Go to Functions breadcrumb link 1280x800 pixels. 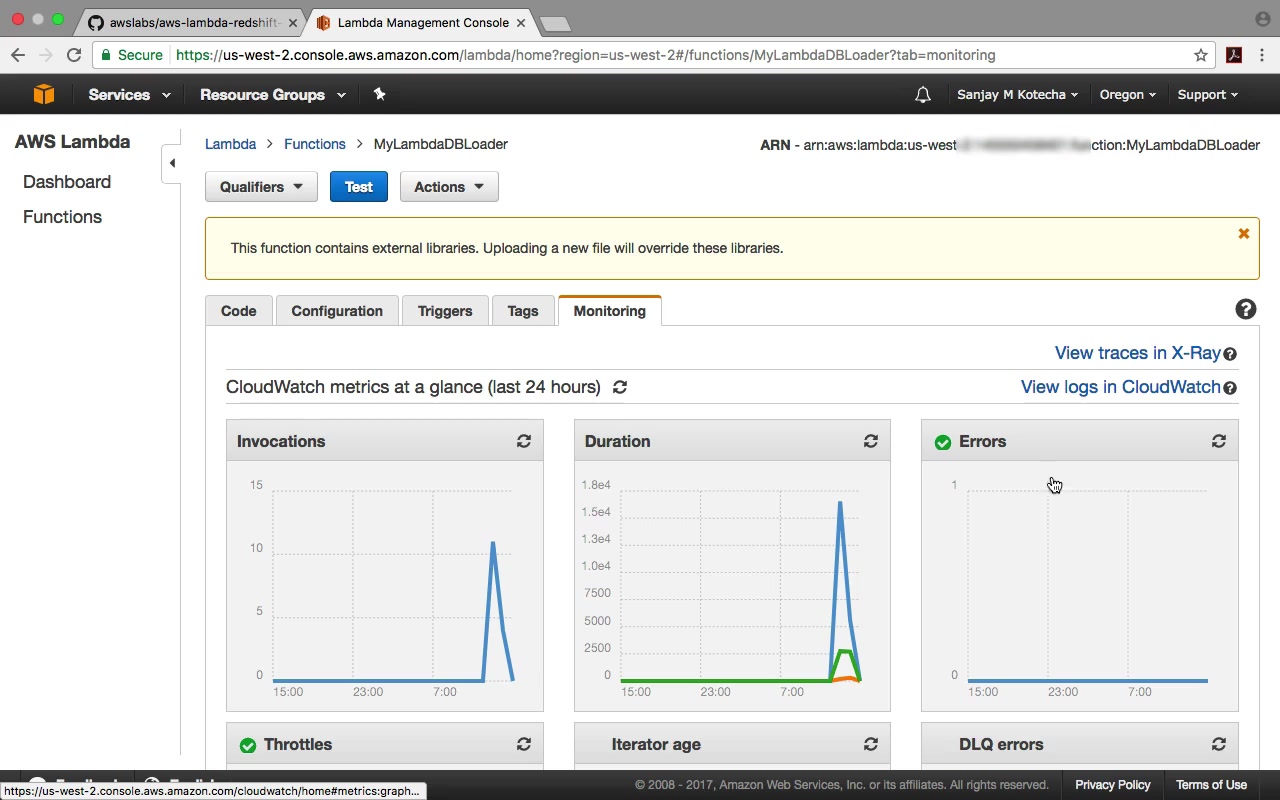pos(315,144)
